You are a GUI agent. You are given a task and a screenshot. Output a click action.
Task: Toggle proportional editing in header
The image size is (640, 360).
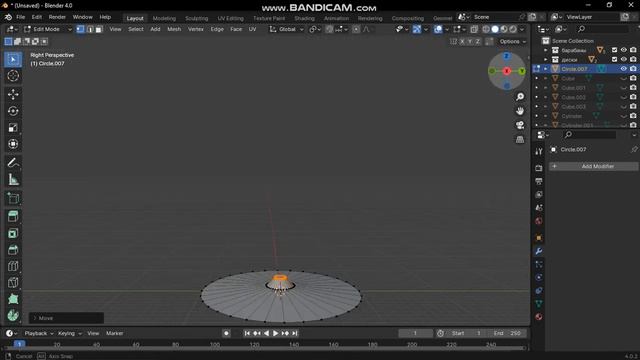356,29
